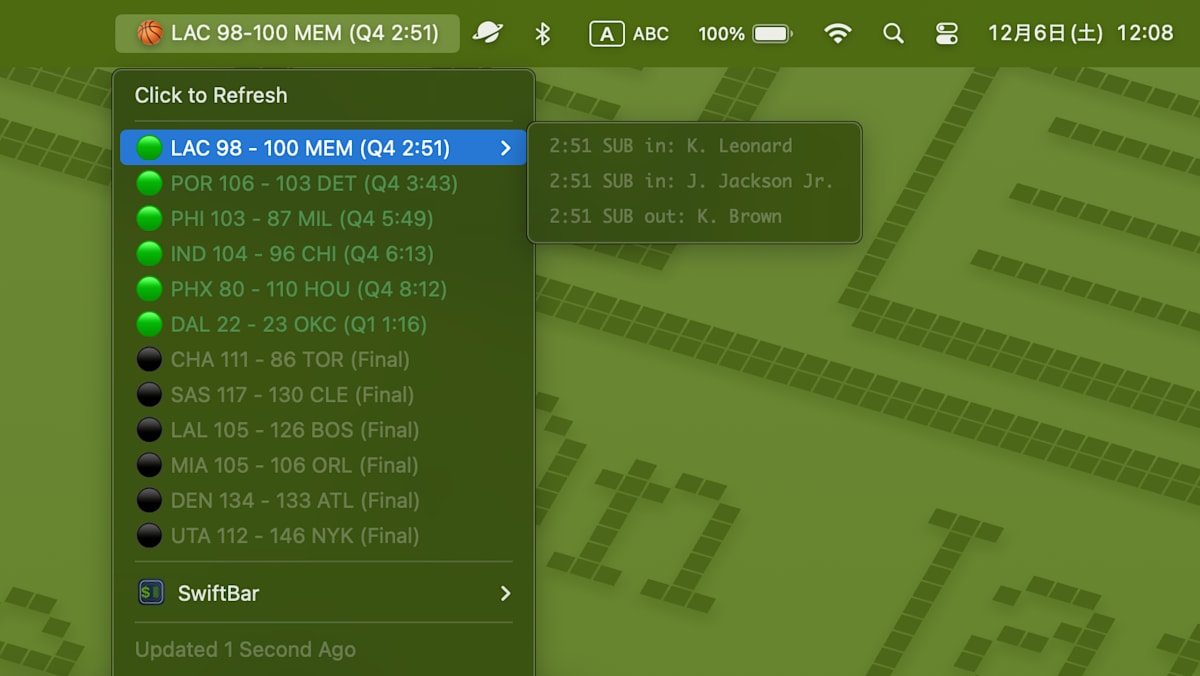The image size is (1200, 676).
Task: Click the battery 100% status icon
Action: [x=745, y=33]
